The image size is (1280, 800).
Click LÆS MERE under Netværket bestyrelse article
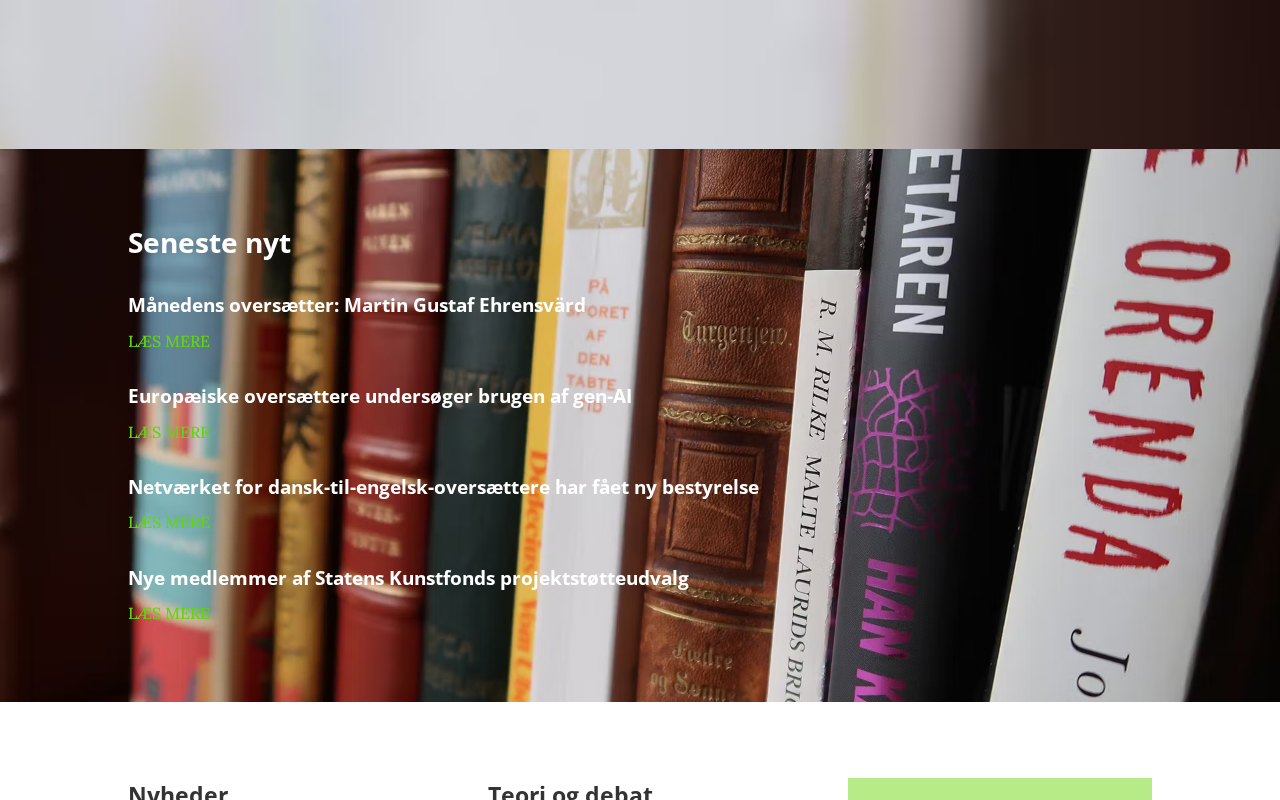coord(169,523)
